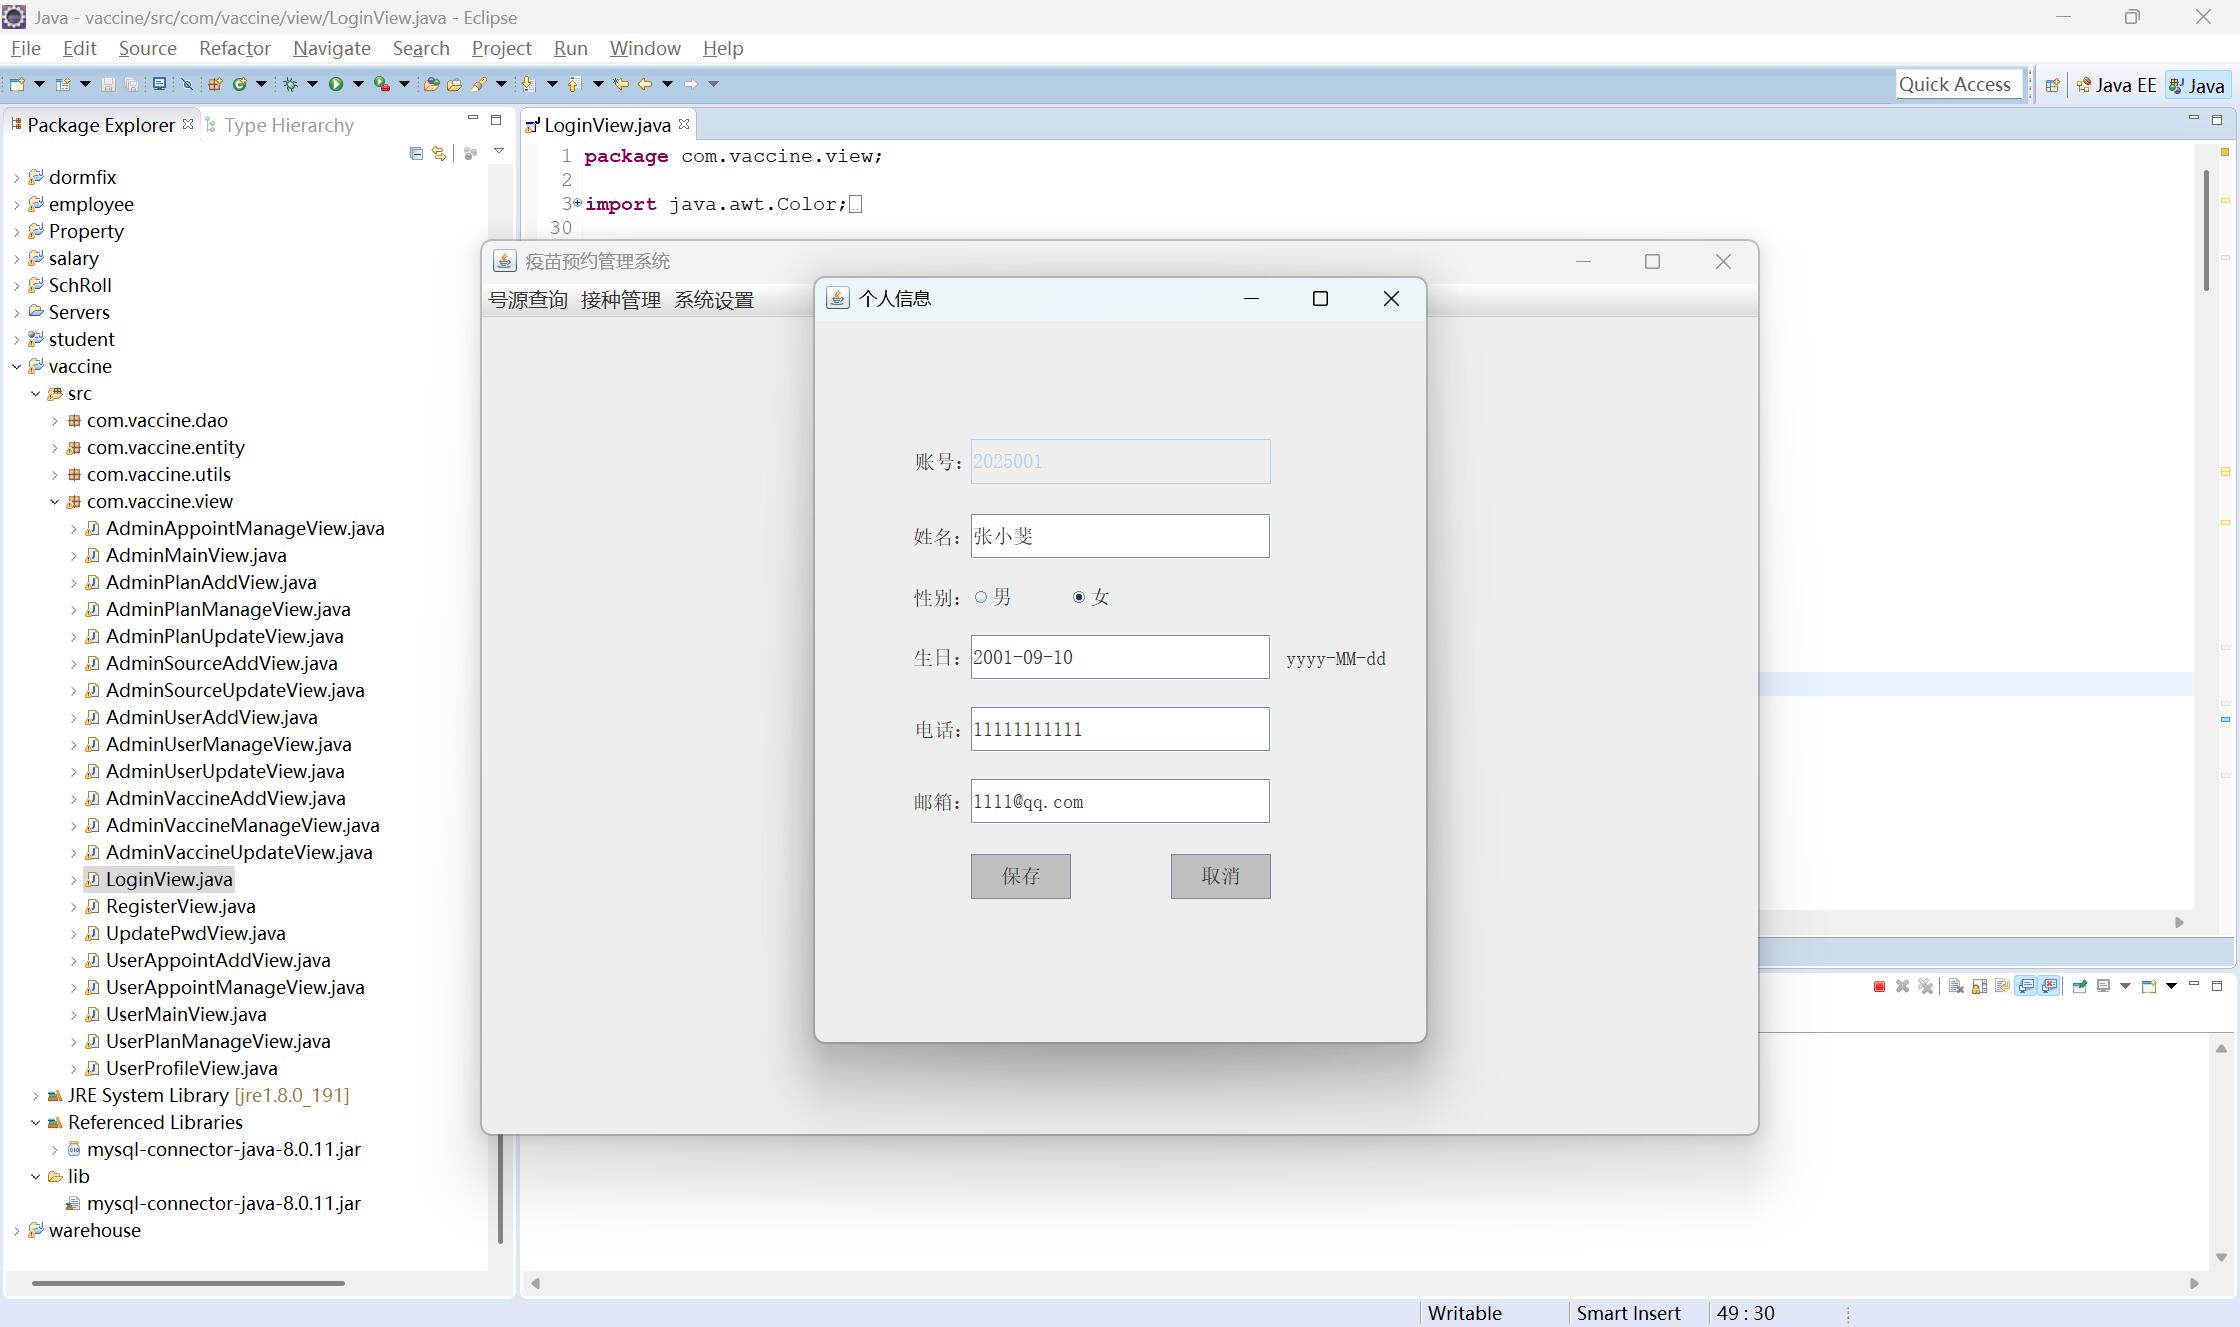Collapse the vaccine project node
The height and width of the screenshot is (1327, 2240).
tap(17, 366)
